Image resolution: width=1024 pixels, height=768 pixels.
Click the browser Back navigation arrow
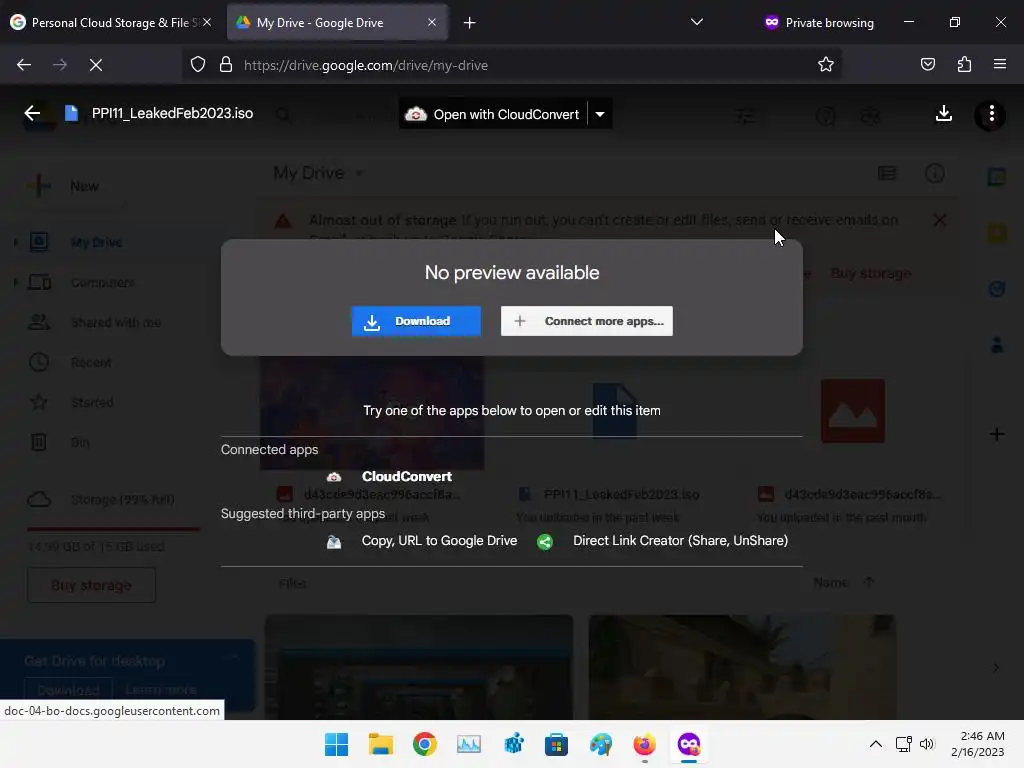[x=24, y=65]
